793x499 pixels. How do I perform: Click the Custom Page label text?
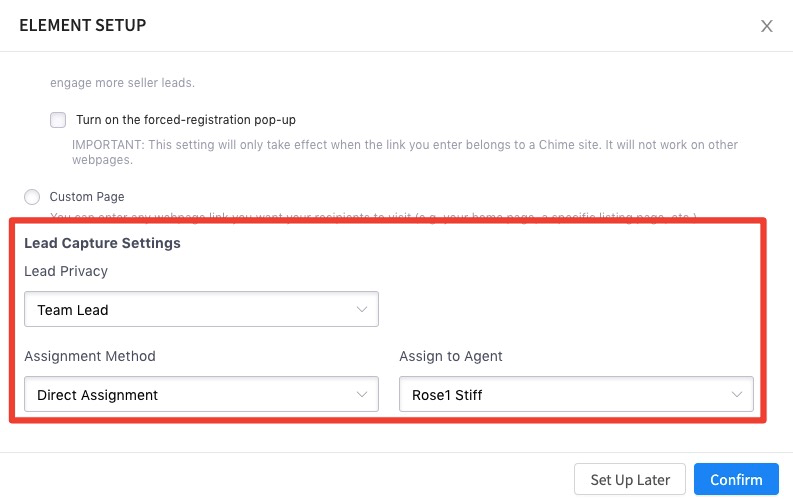[x=87, y=197]
